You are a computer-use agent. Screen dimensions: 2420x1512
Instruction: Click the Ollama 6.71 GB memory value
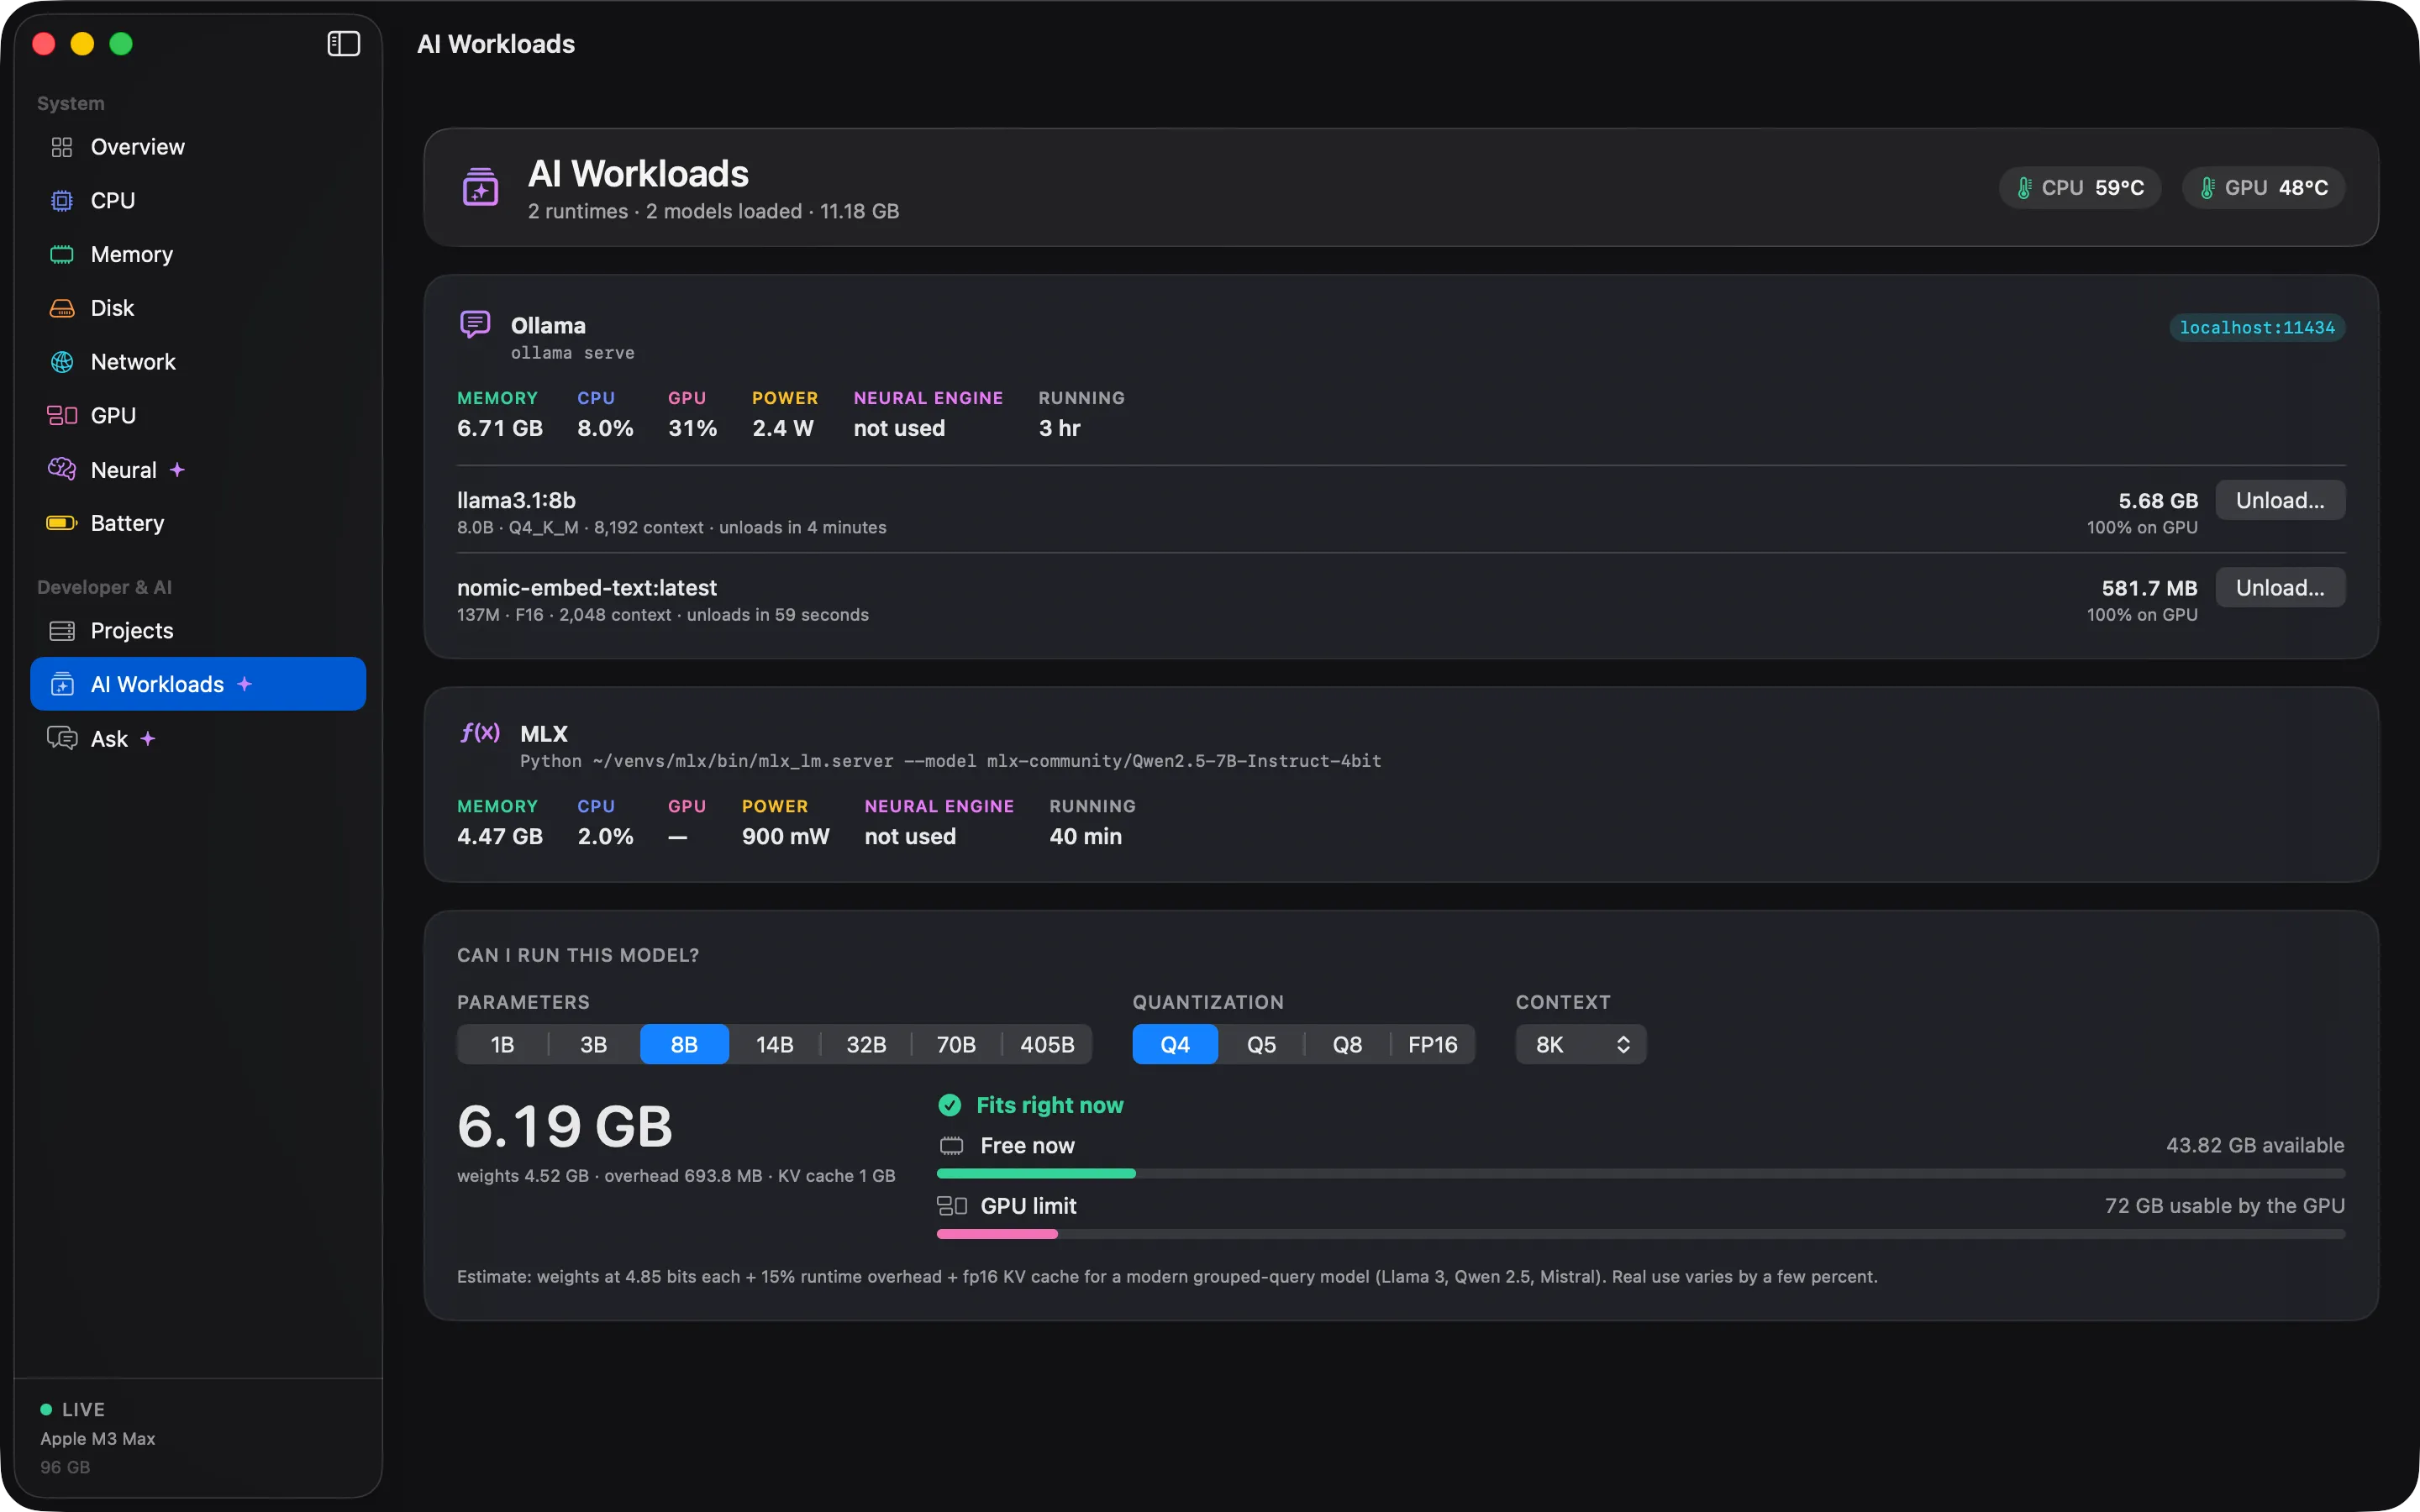point(500,428)
